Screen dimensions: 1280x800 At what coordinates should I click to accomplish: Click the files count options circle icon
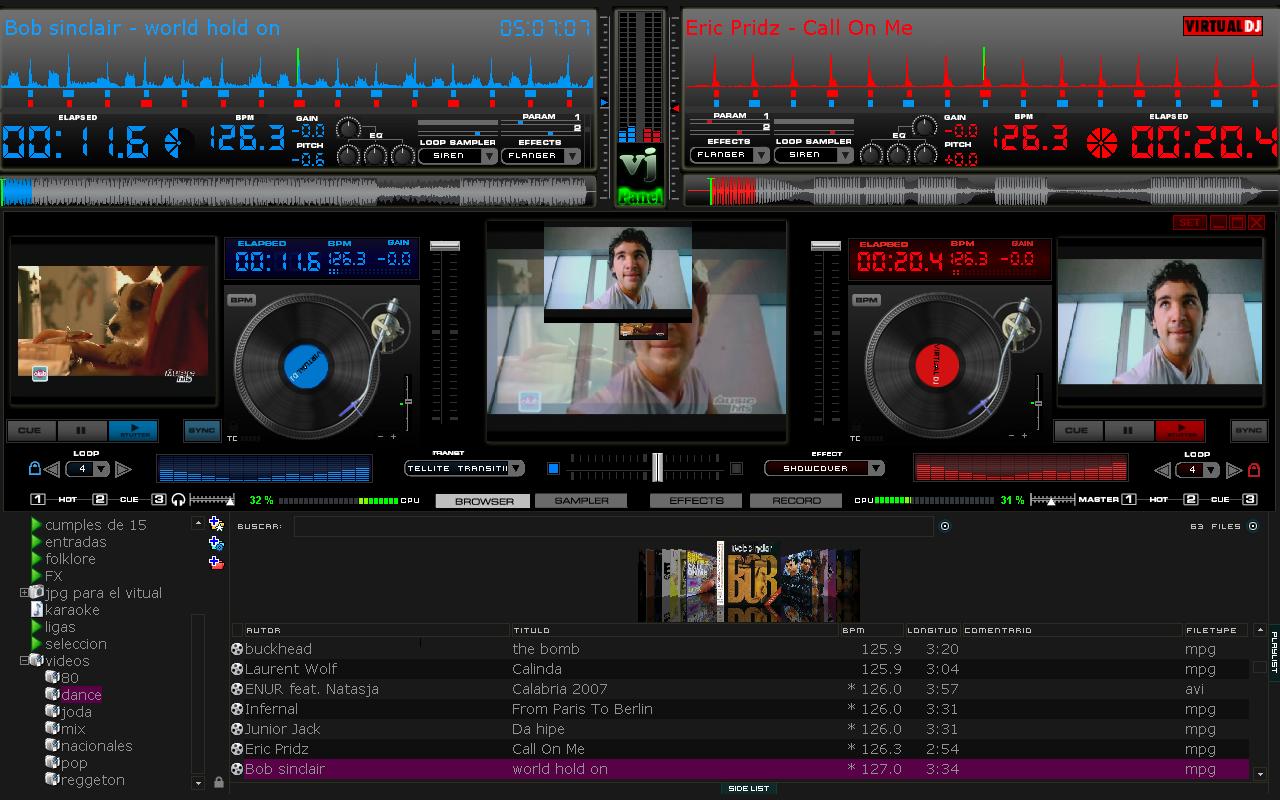1253,526
